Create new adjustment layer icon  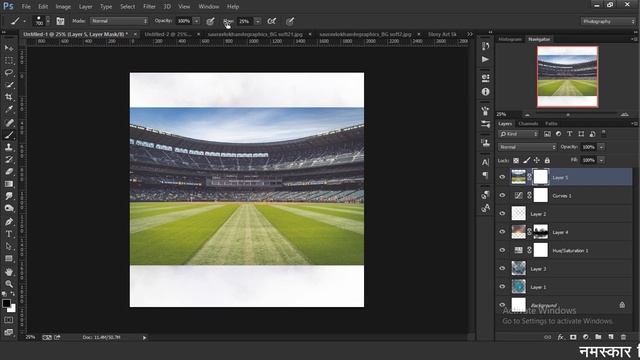click(x=586, y=337)
